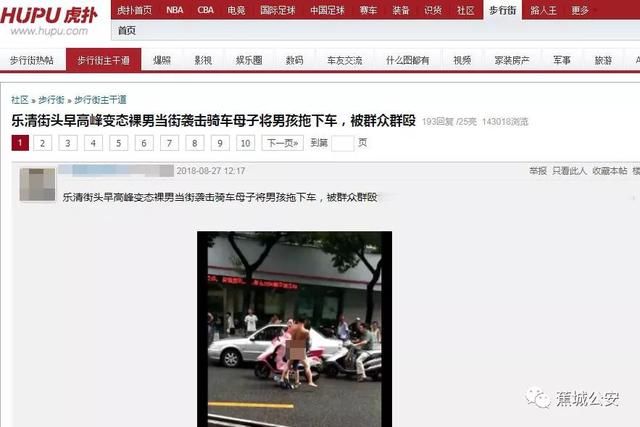Click the blurred poster username
The height and width of the screenshot is (427, 640).
116,170
